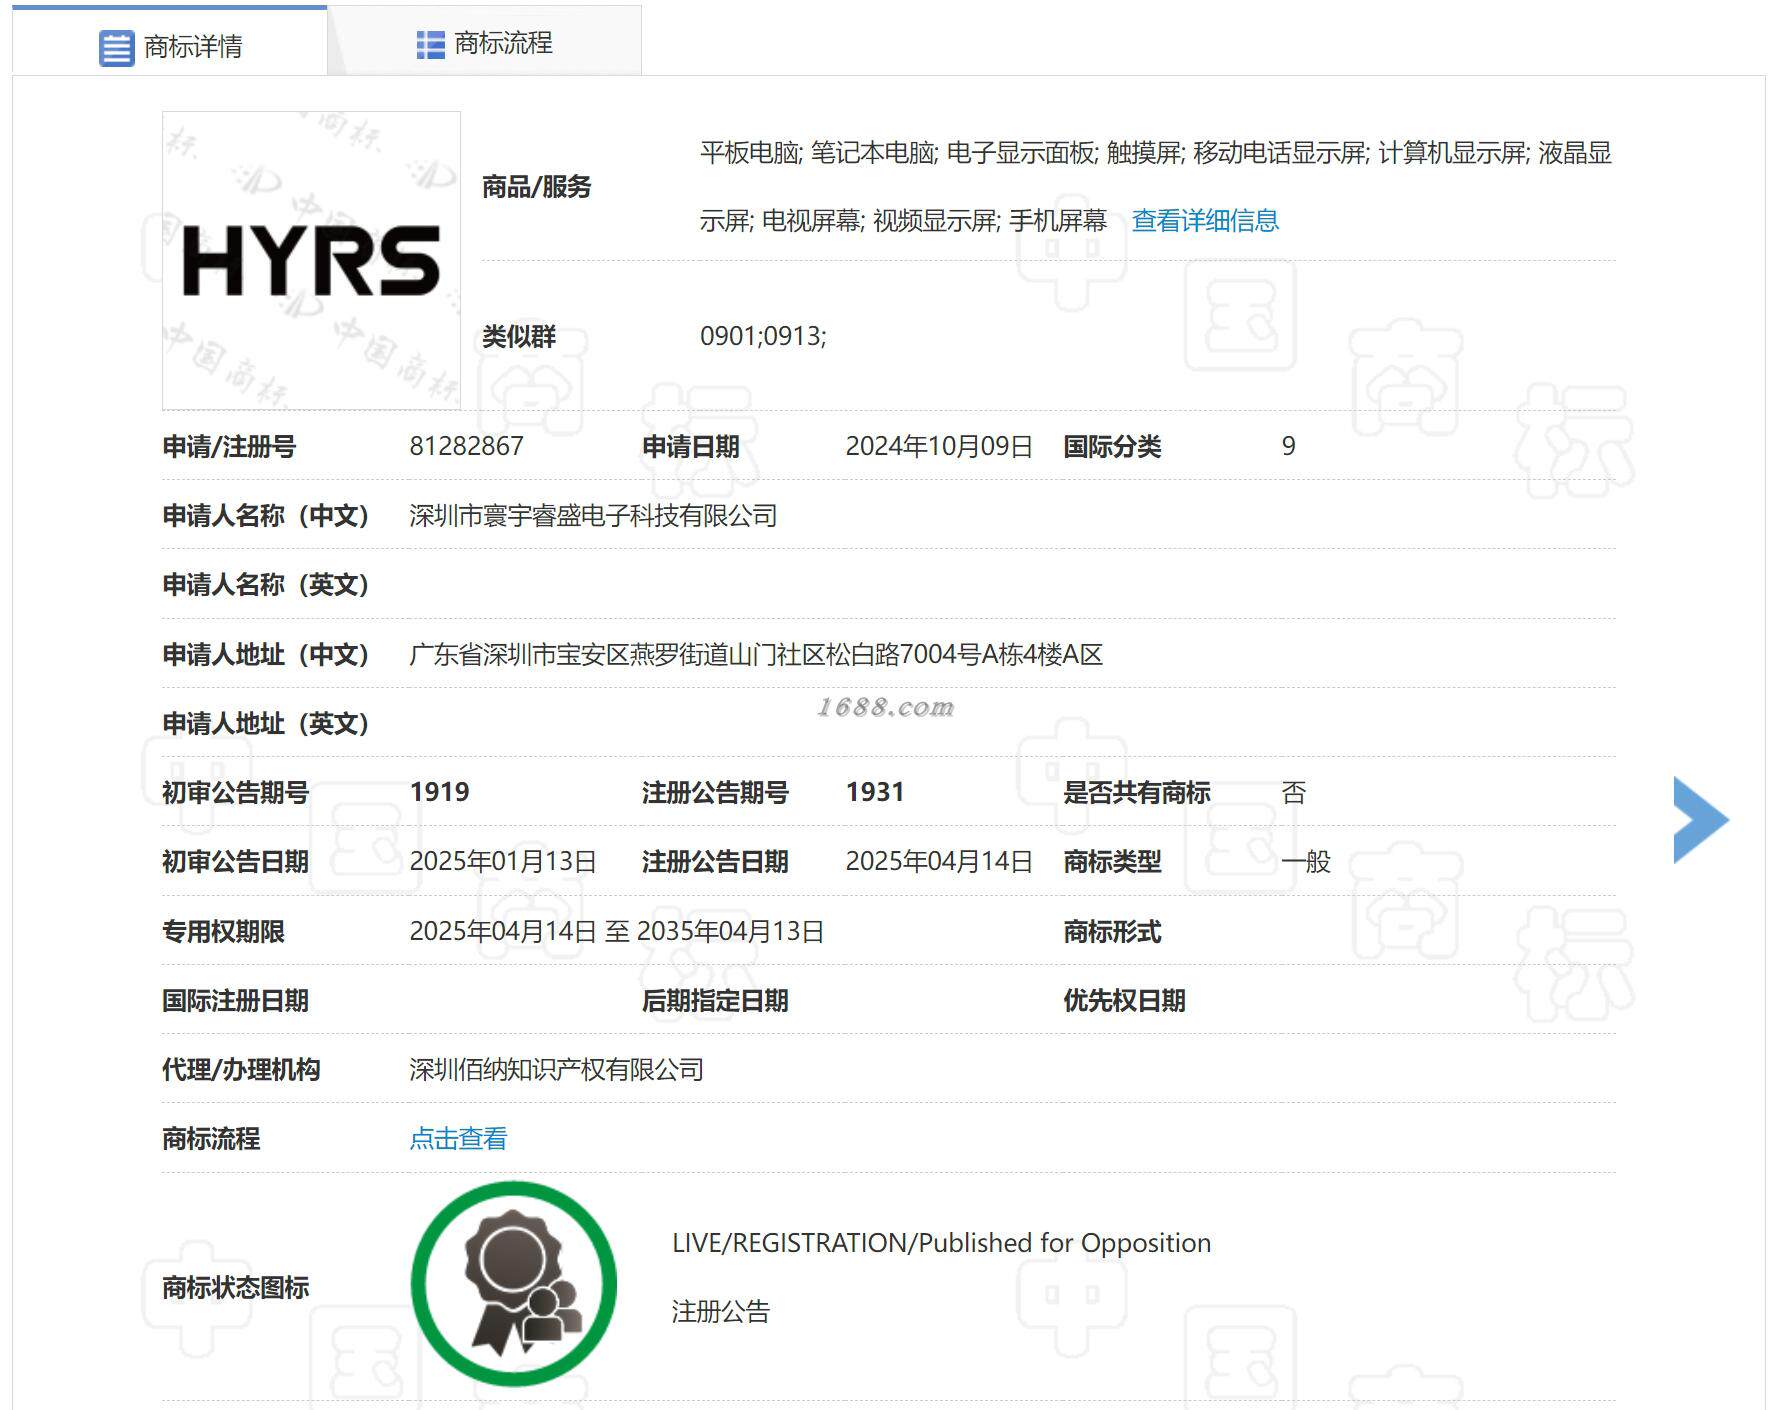Select registration announcement date 2025年04月14日
Image resolution: width=1770 pixels, height=1410 pixels.
click(x=939, y=862)
